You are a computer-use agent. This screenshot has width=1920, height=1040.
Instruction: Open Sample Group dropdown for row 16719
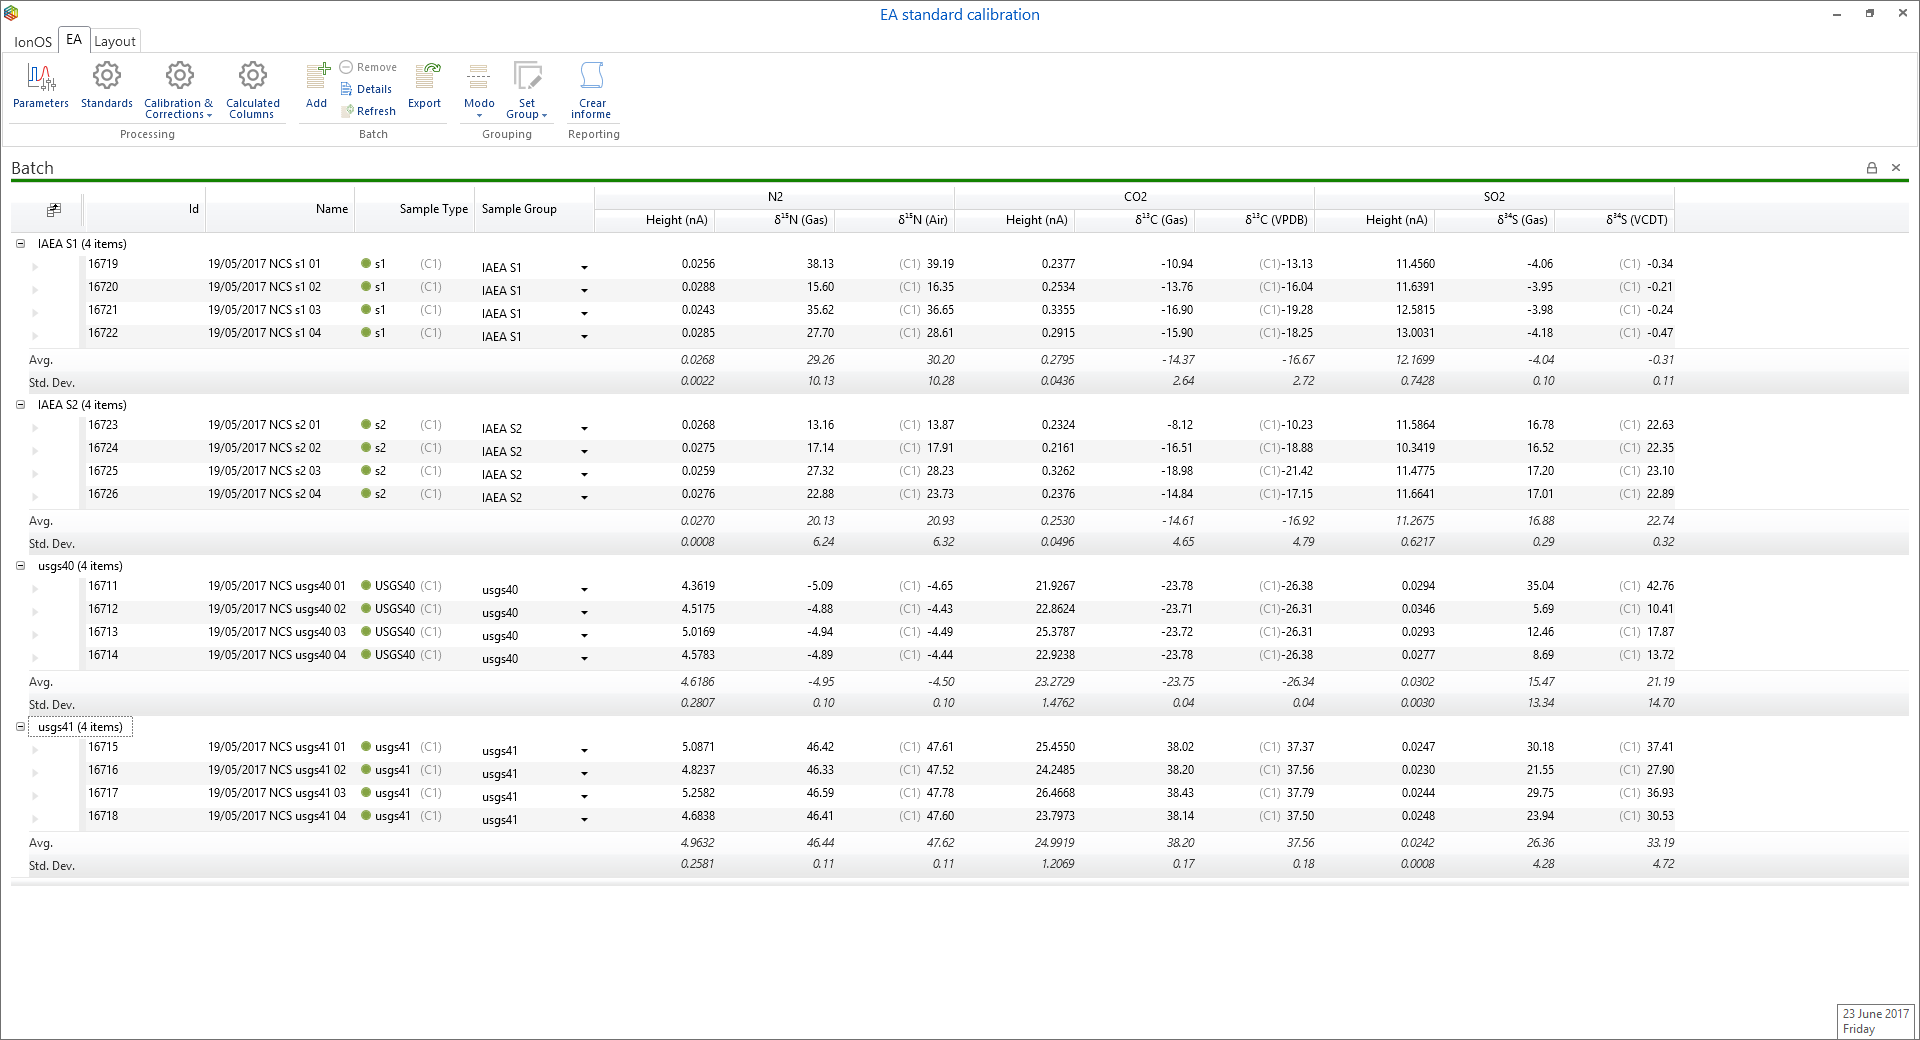[584, 268]
